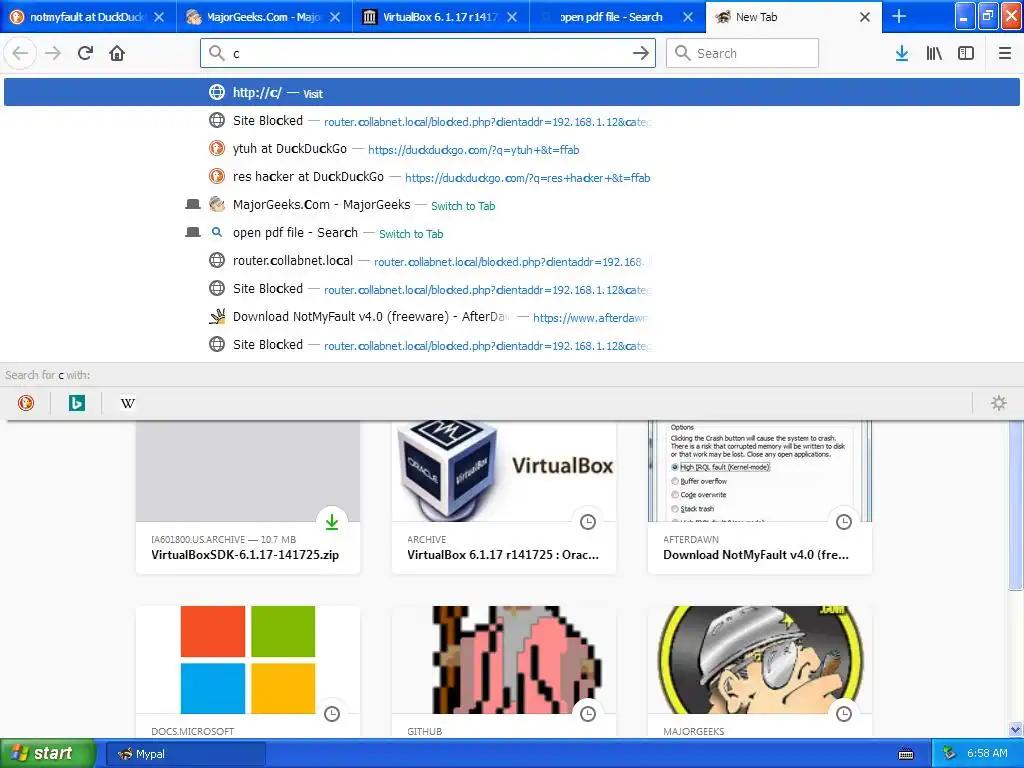Click the history clock on VirtualBox archive tile
The width and height of the screenshot is (1024, 768).
(588, 522)
